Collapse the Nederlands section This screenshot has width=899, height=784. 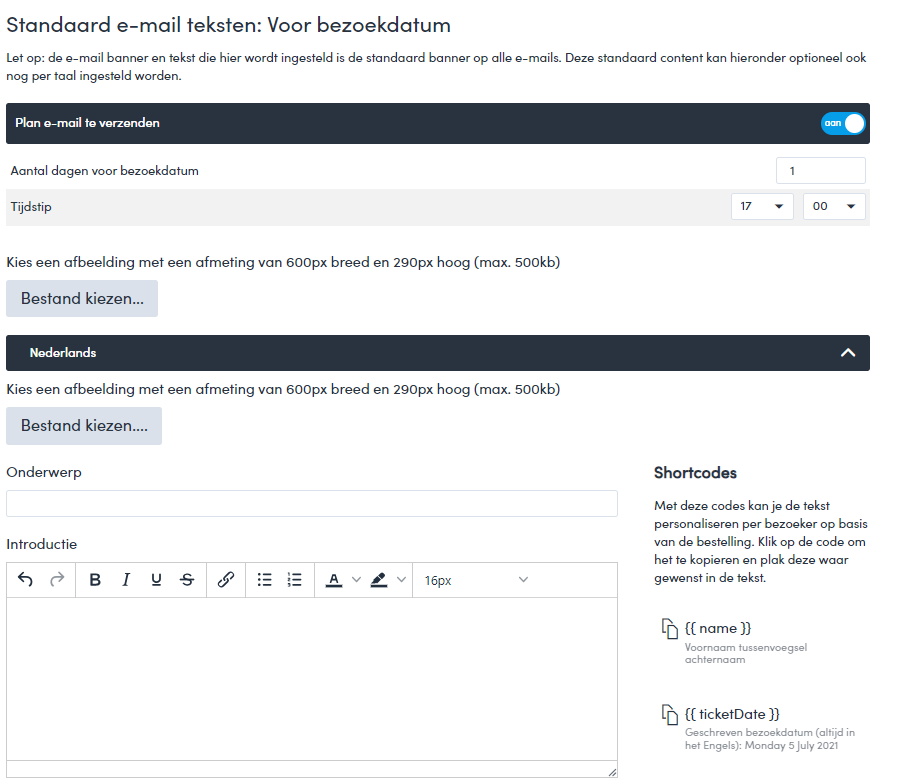[848, 353]
